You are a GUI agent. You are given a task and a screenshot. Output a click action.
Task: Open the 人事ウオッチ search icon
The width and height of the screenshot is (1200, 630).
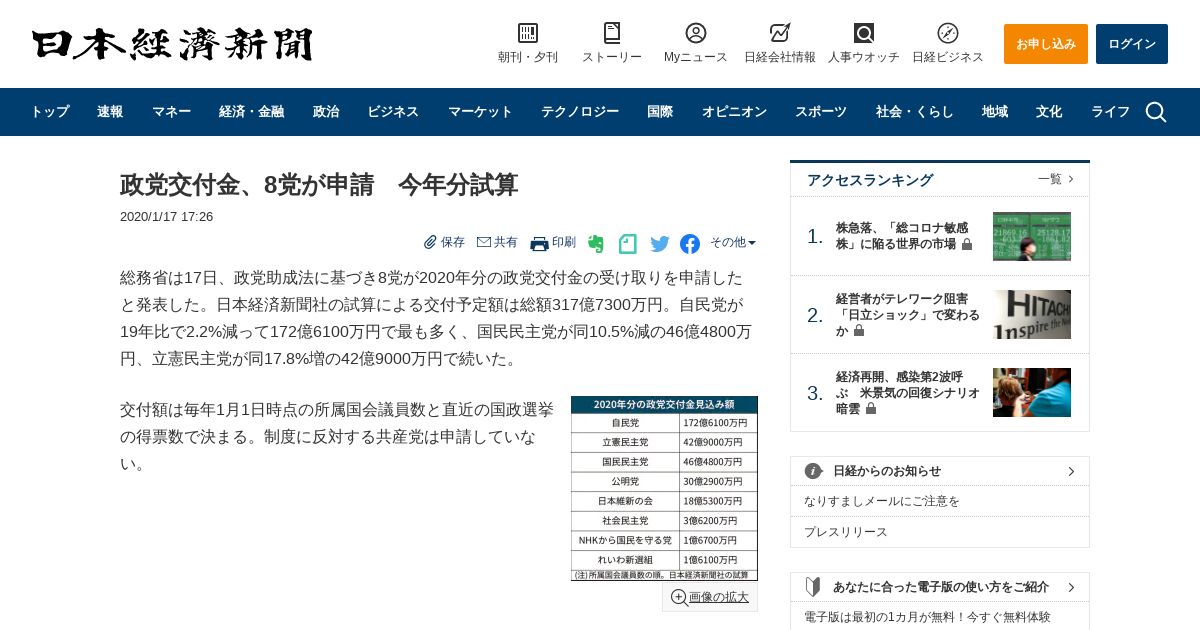(864, 33)
